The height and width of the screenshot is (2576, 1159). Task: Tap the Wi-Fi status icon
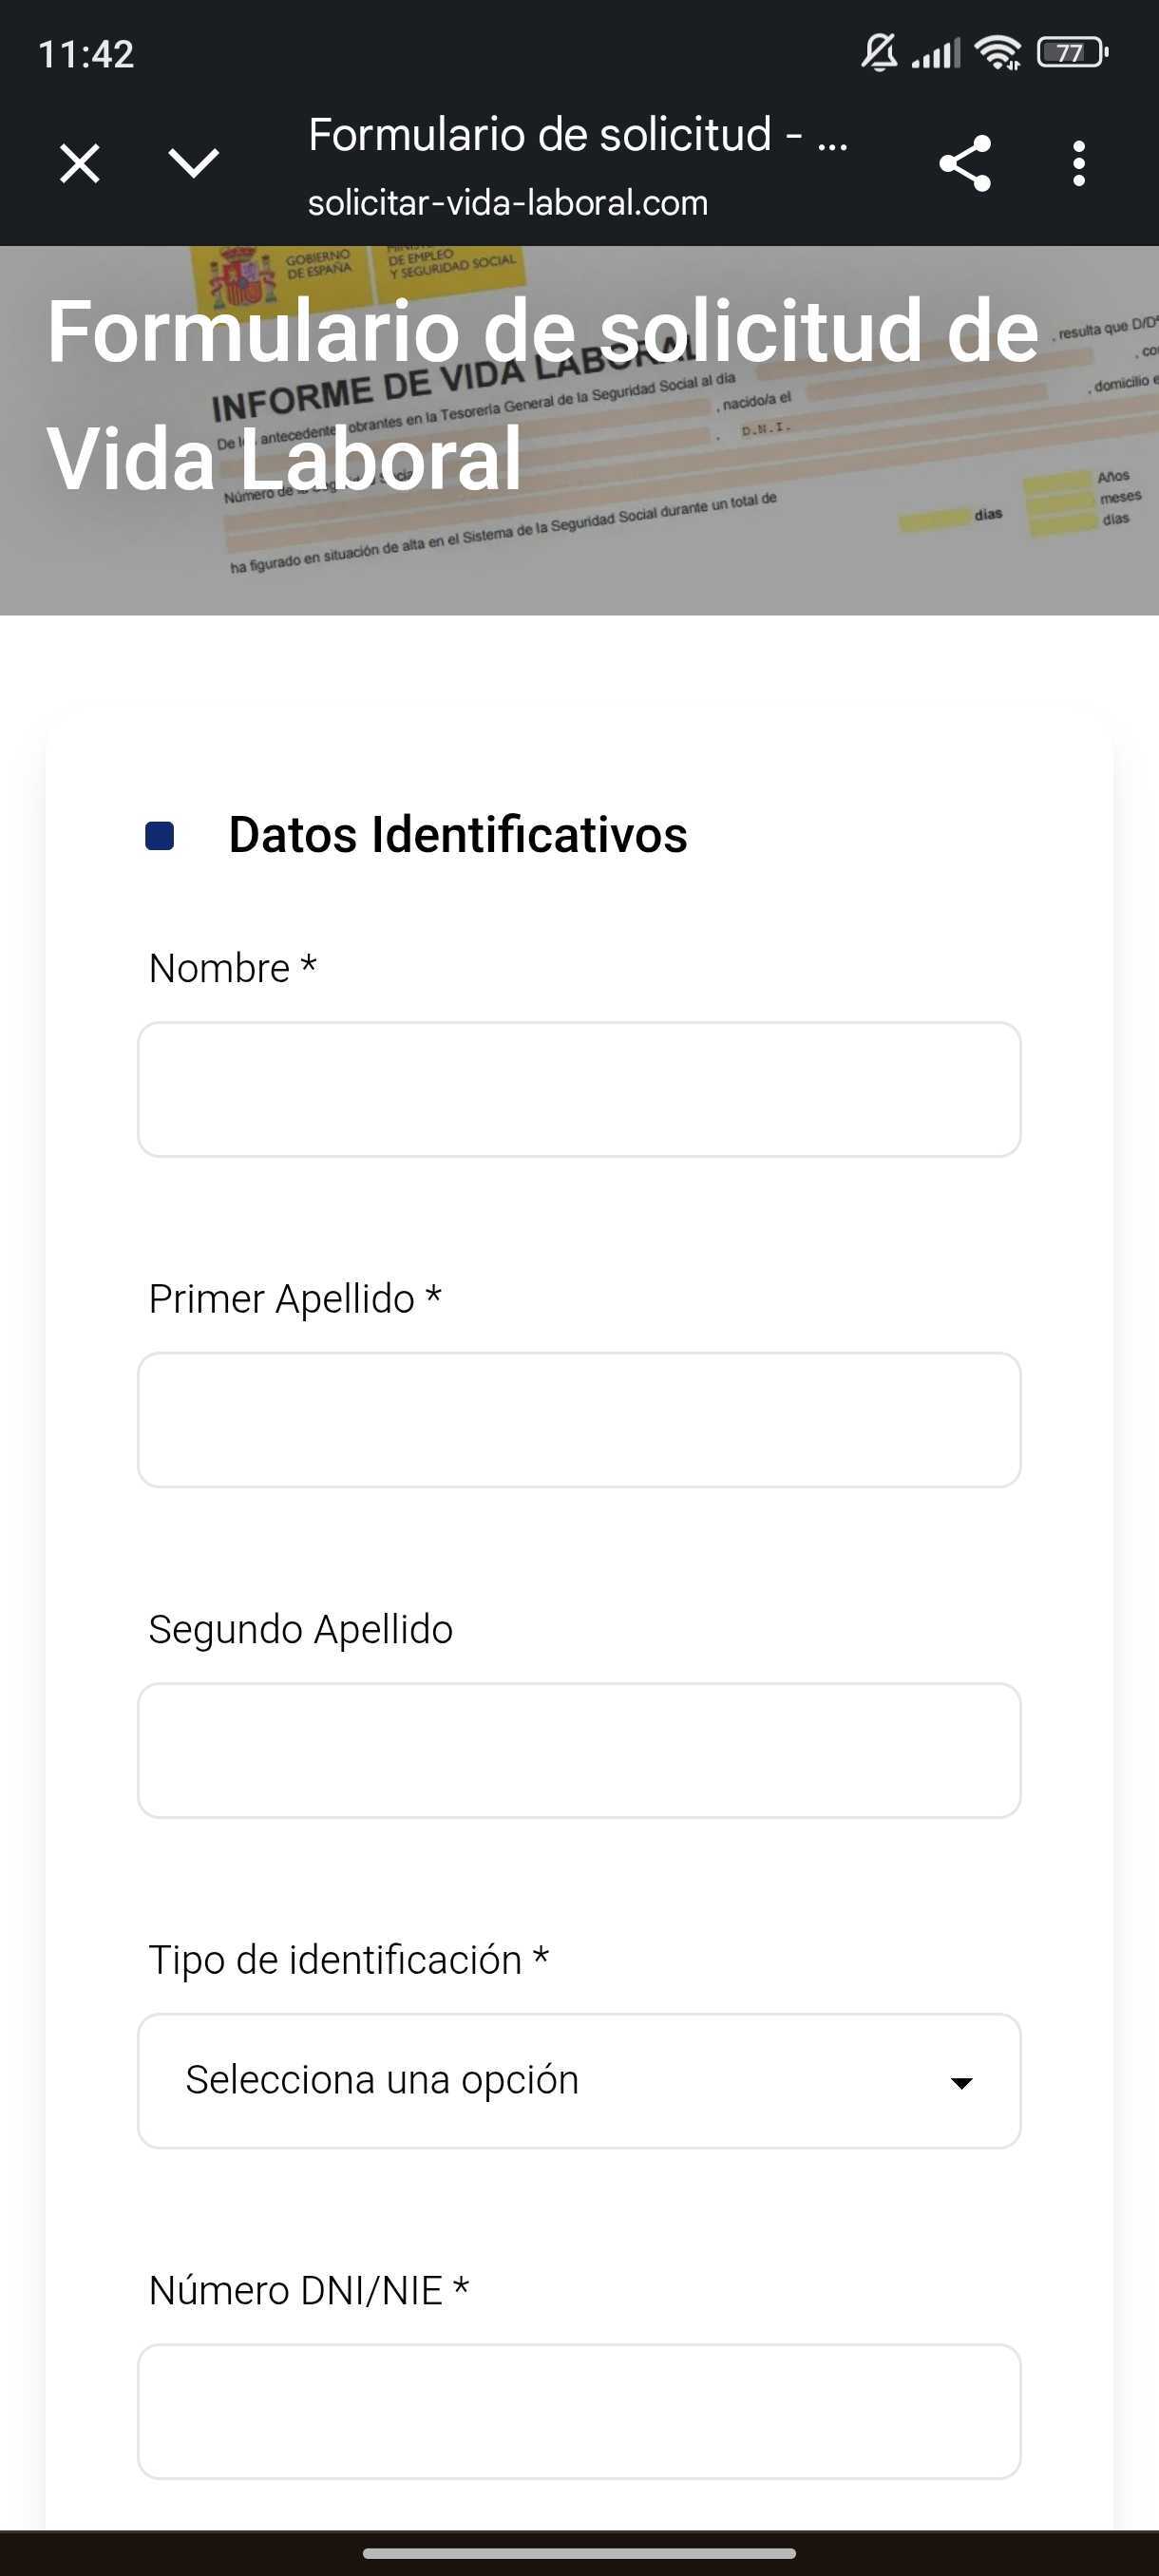(998, 52)
